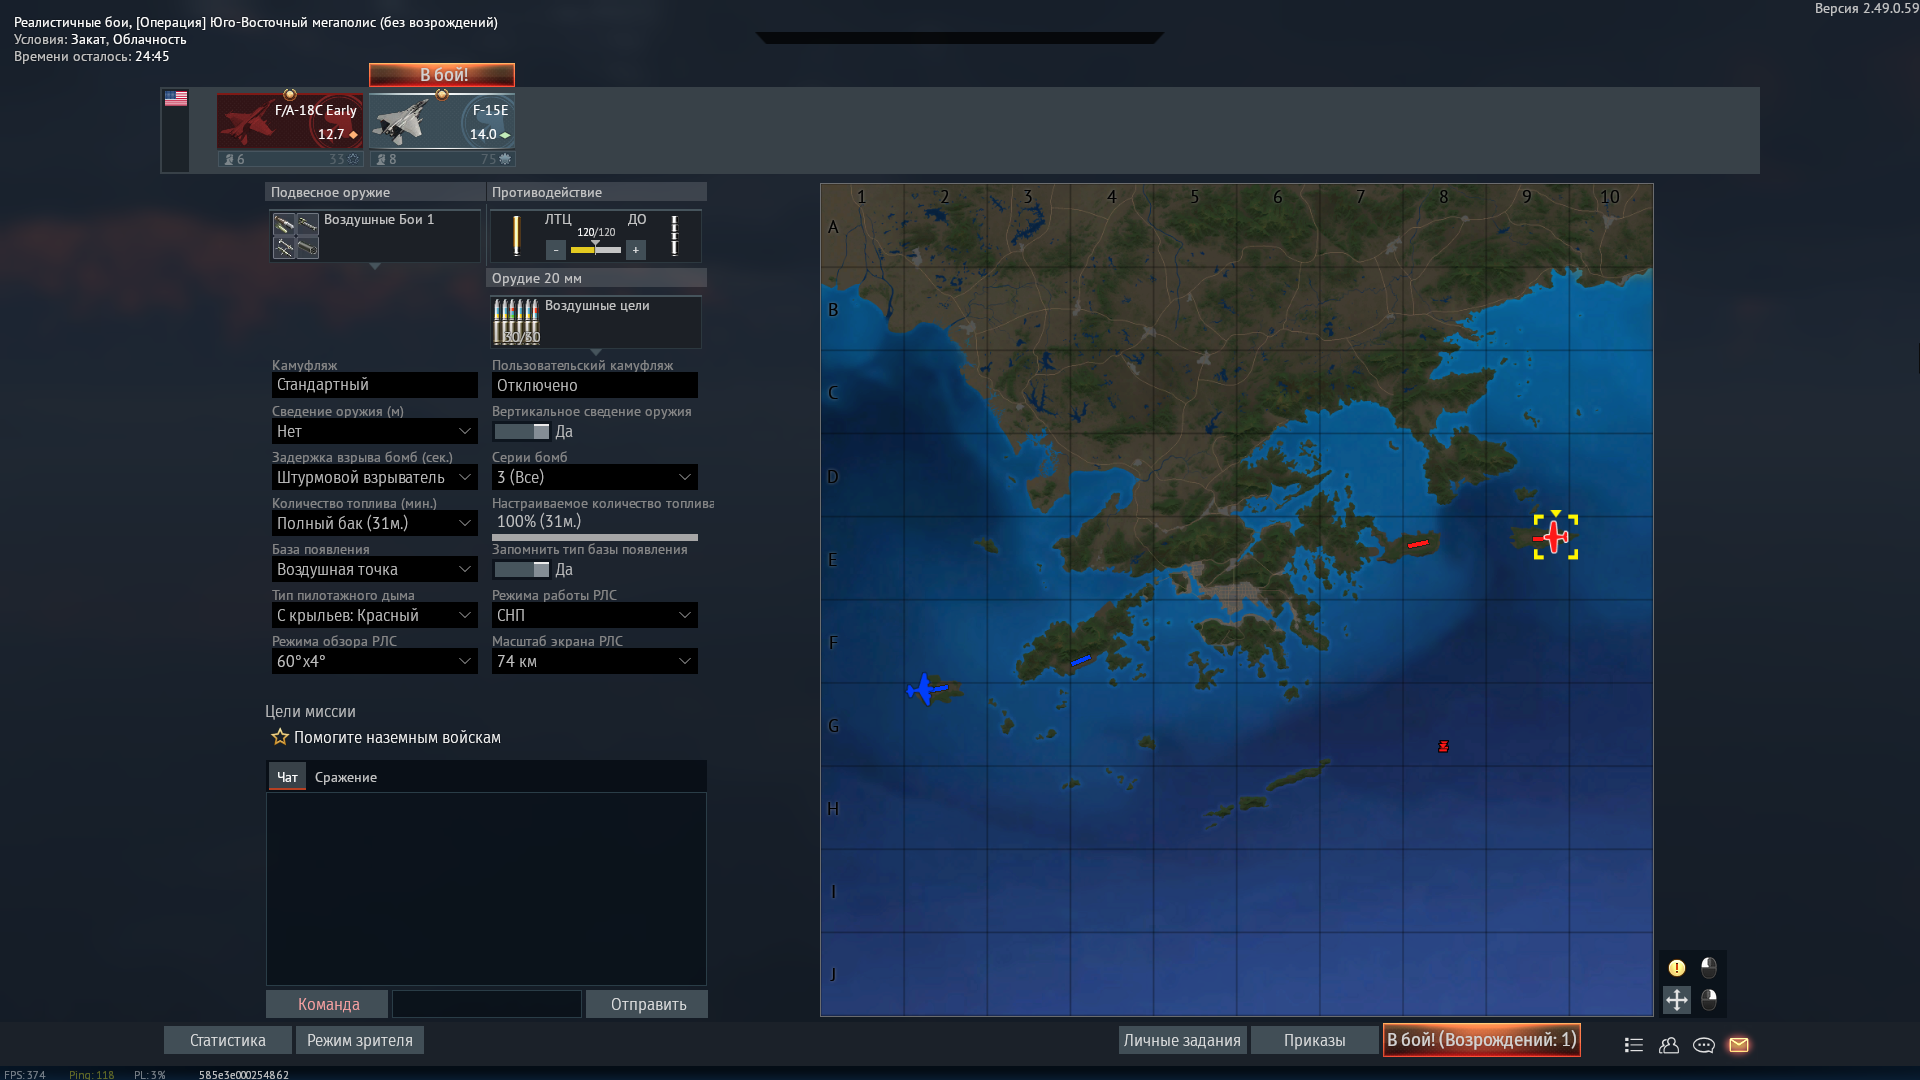Click the yellow exclamation map marker icon
This screenshot has height=1080, width=1920.
(x=1676, y=968)
